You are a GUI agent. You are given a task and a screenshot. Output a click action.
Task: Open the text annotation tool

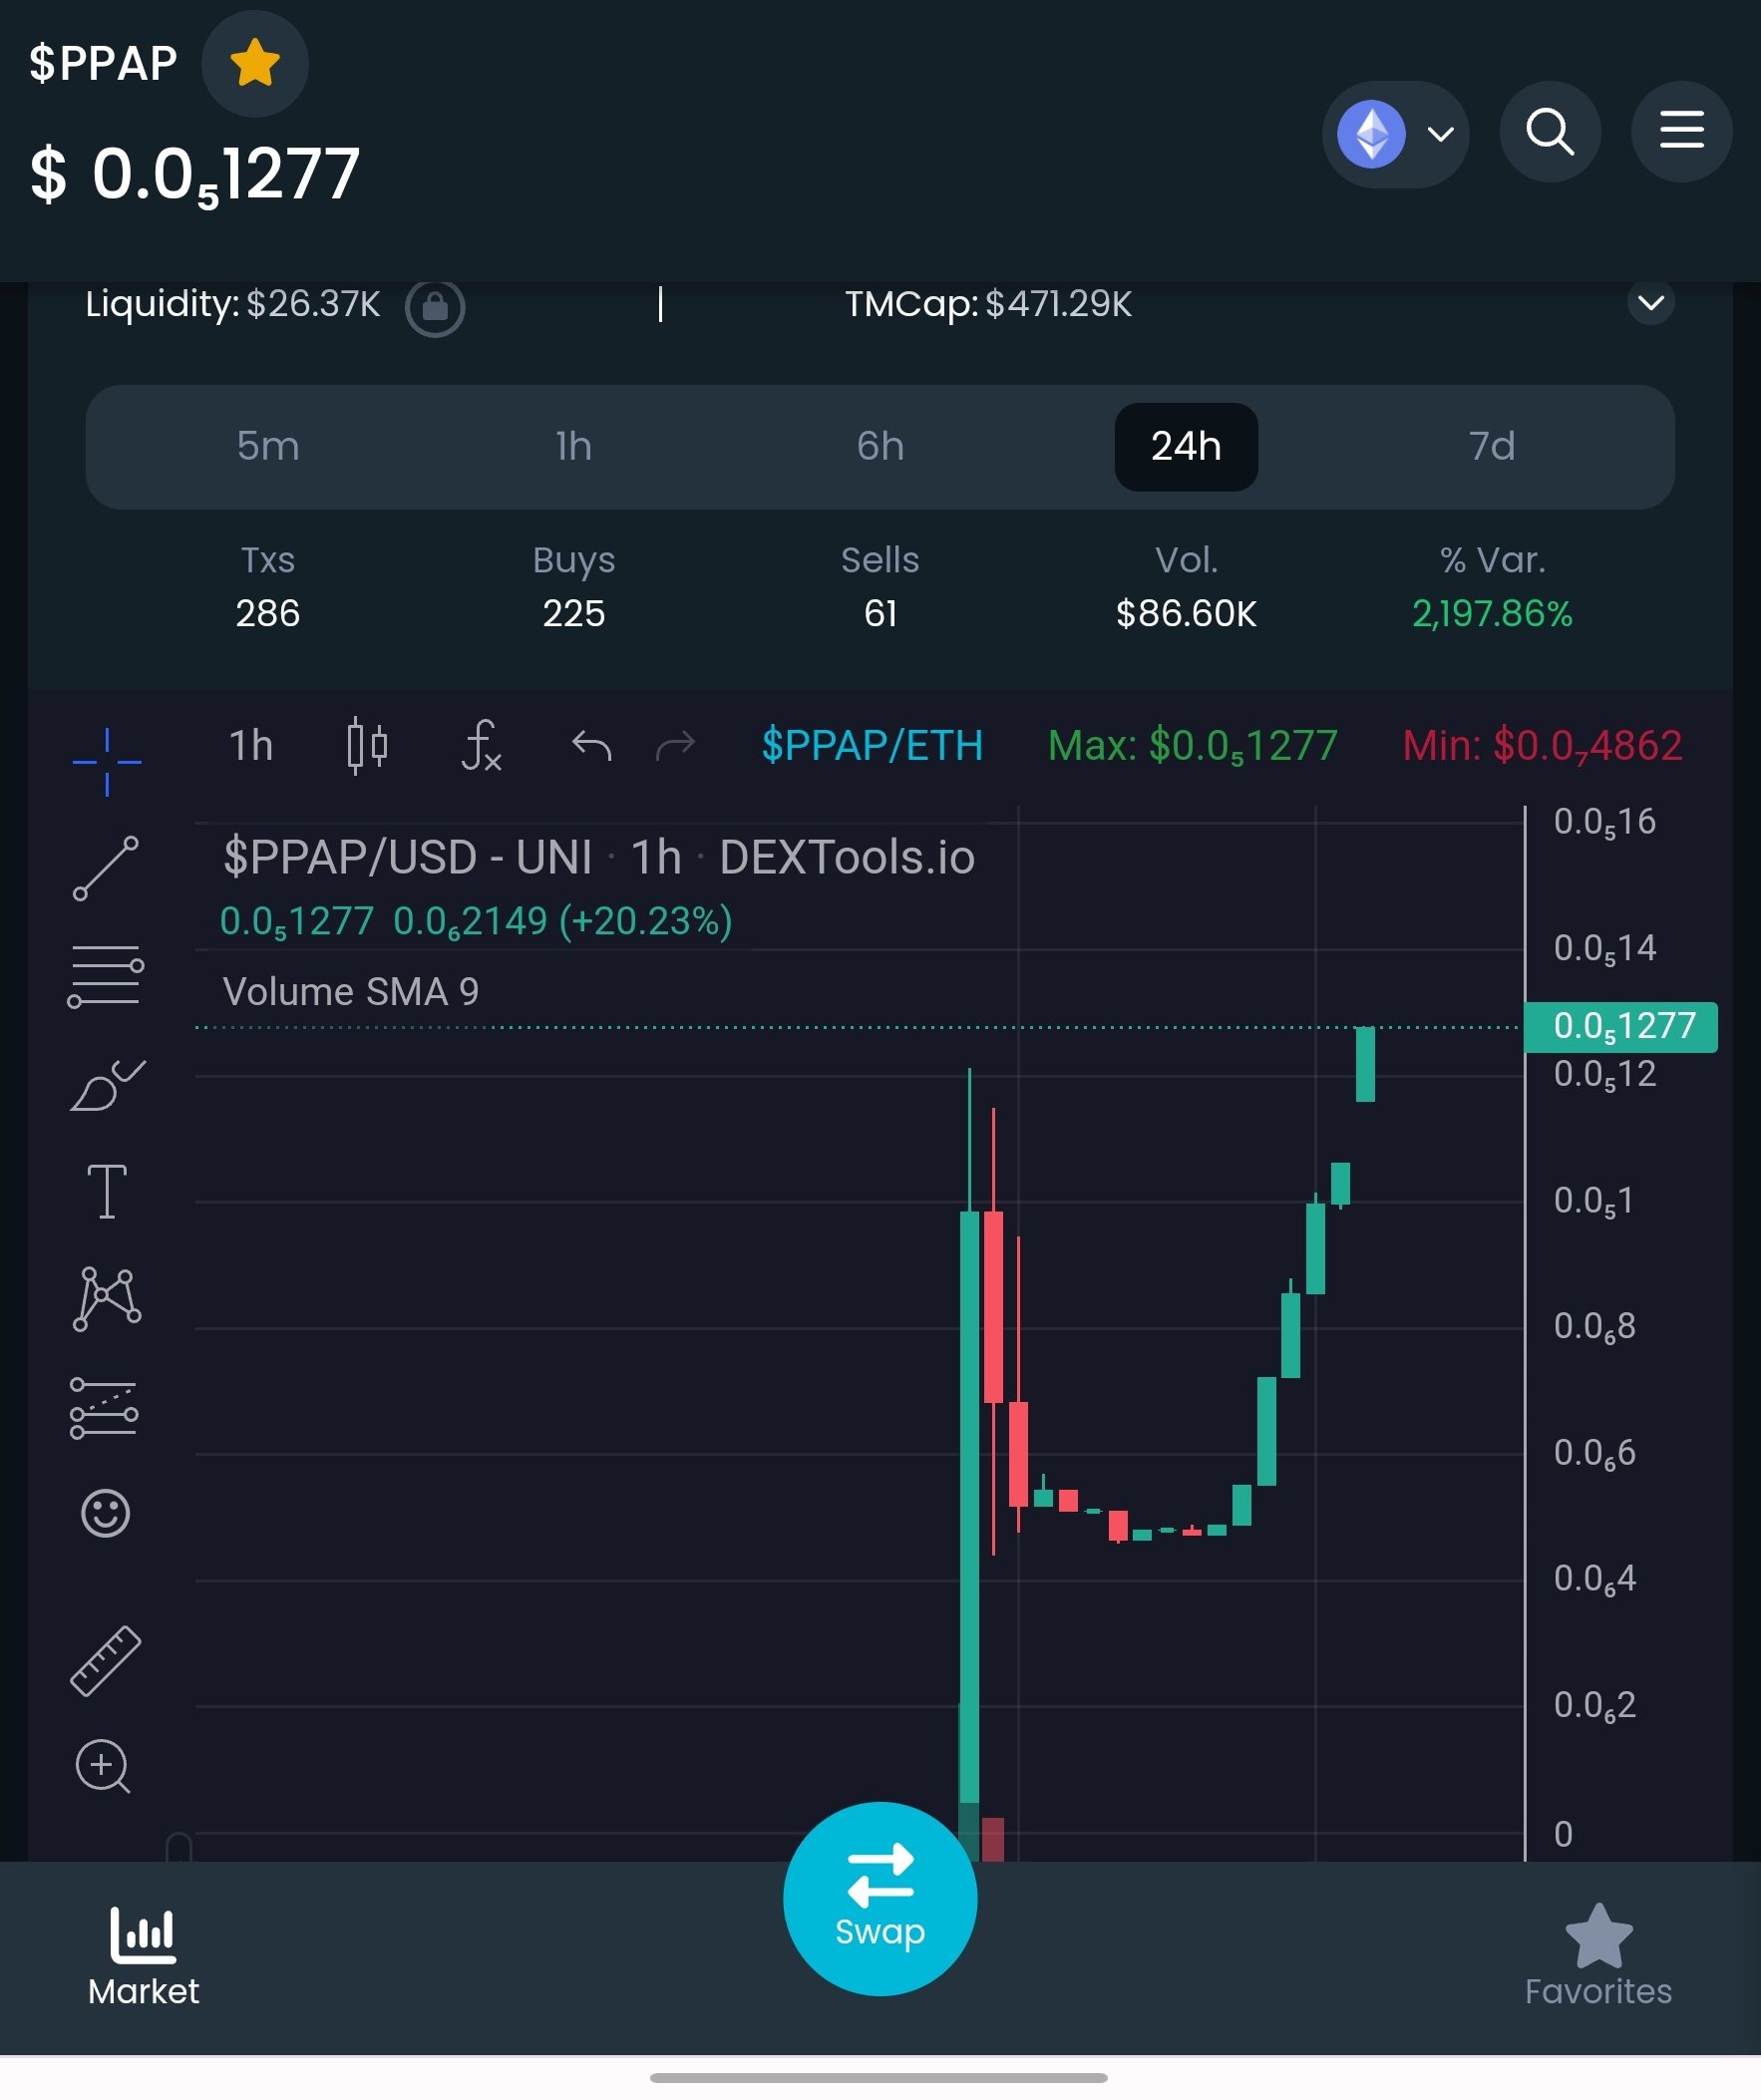(105, 1190)
